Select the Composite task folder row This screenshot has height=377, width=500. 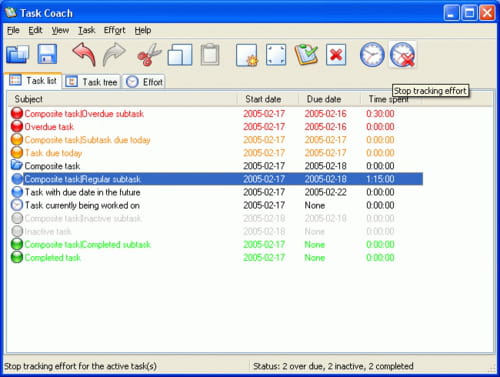pyautogui.click(x=215, y=166)
